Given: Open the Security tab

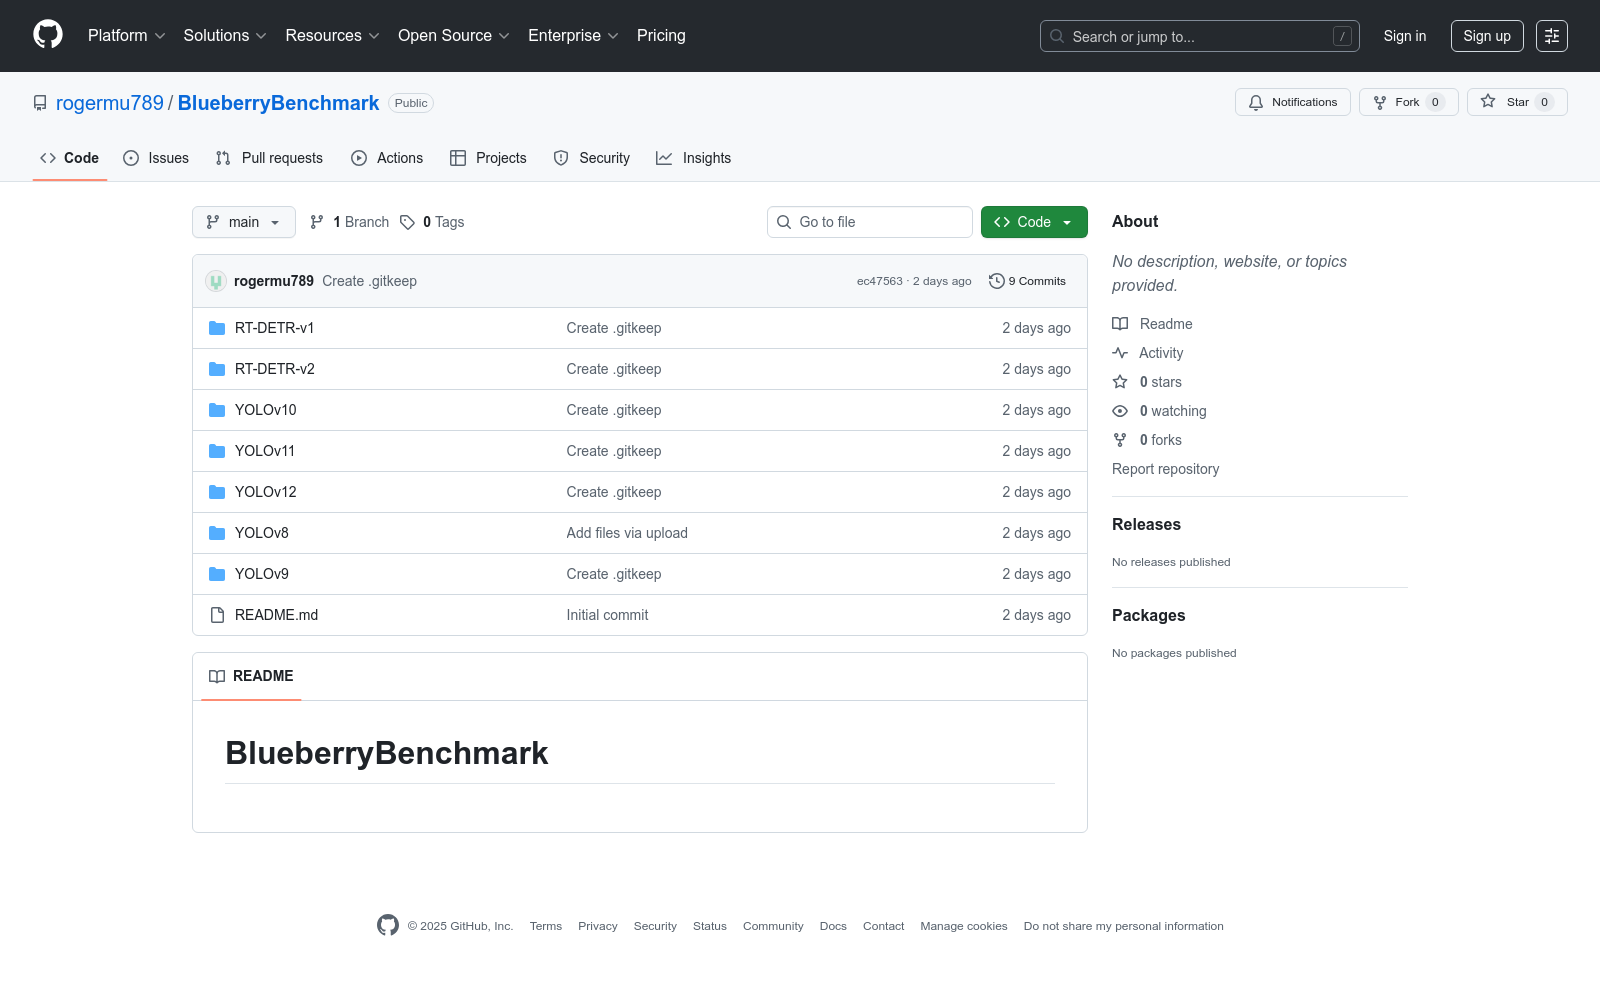Looking at the screenshot, I should click(x=592, y=158).
